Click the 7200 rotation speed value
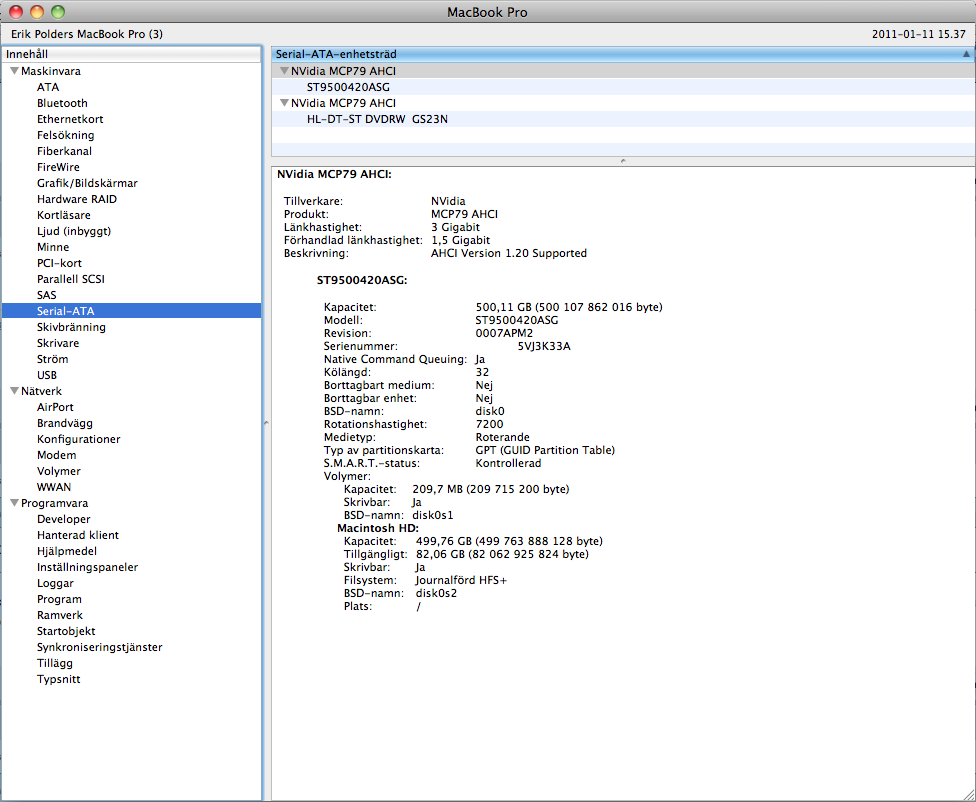Image resolution: width=976 pixels, height=802 pixels. (489, 424)
